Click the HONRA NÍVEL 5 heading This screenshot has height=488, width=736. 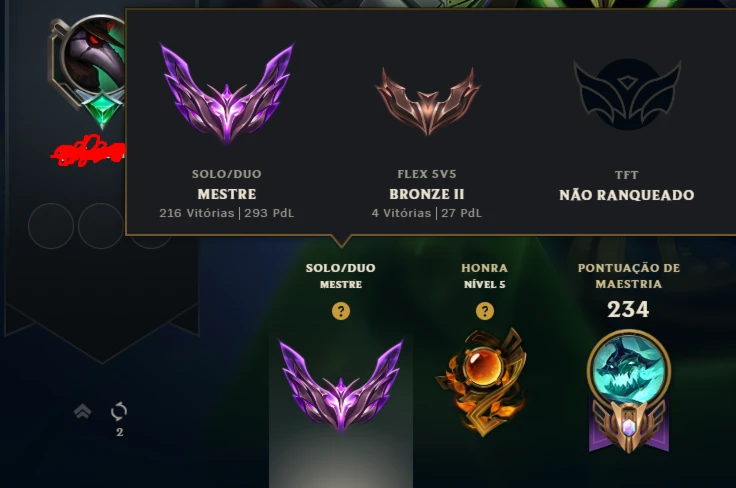484,275
